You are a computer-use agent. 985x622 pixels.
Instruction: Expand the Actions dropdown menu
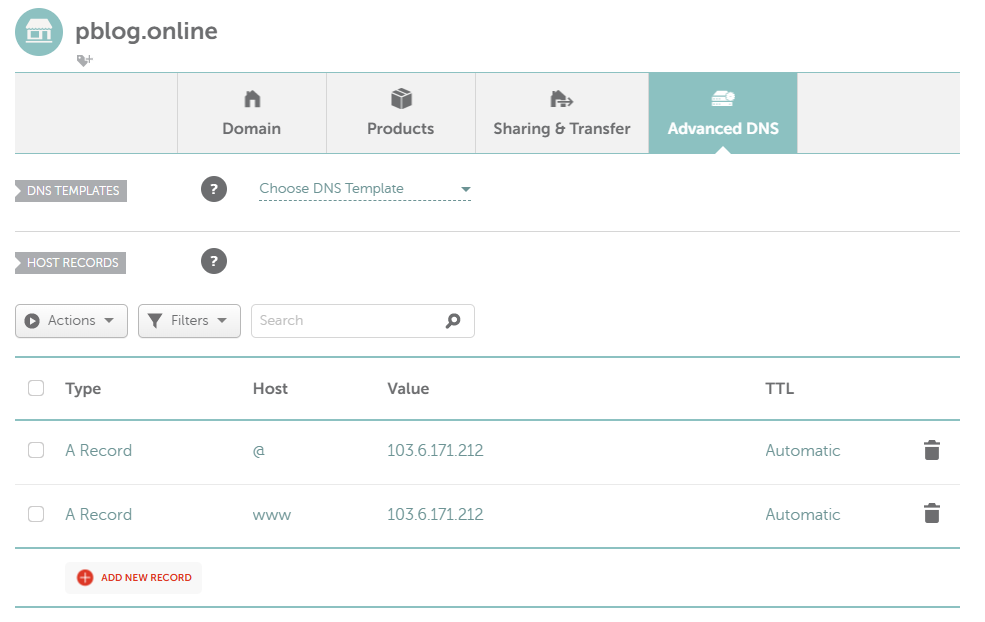71,321
